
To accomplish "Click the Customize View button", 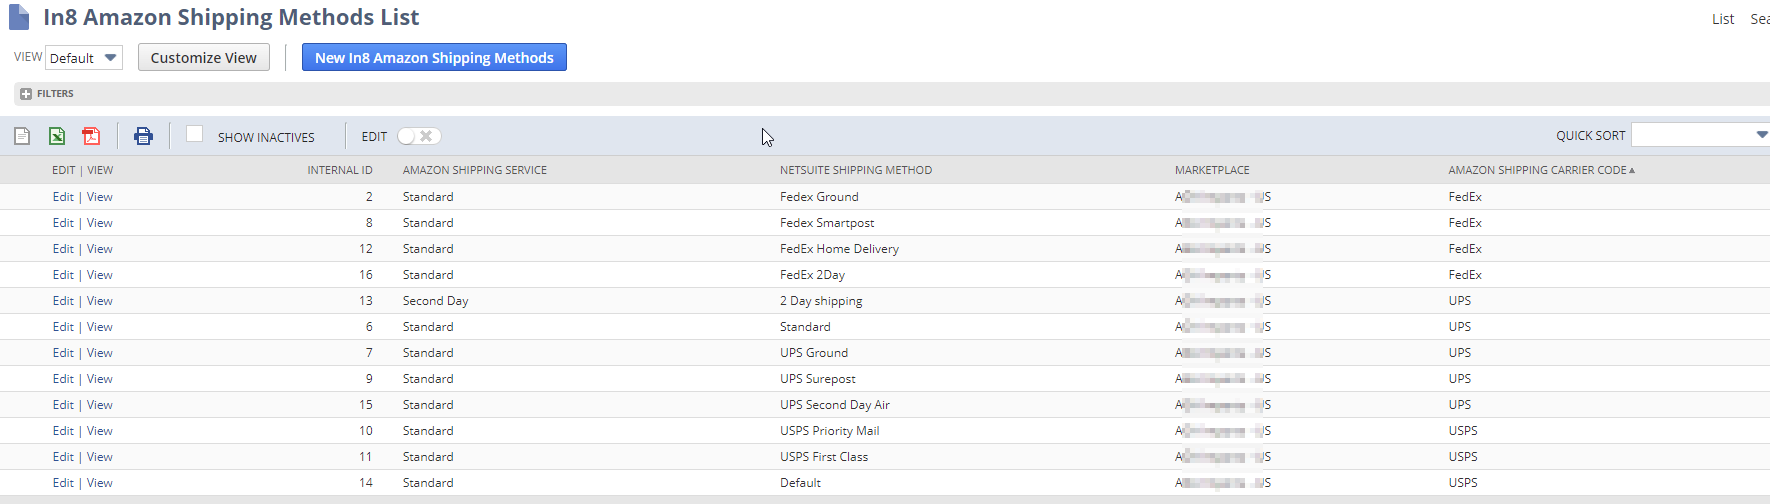I will (x=204, y=58).
